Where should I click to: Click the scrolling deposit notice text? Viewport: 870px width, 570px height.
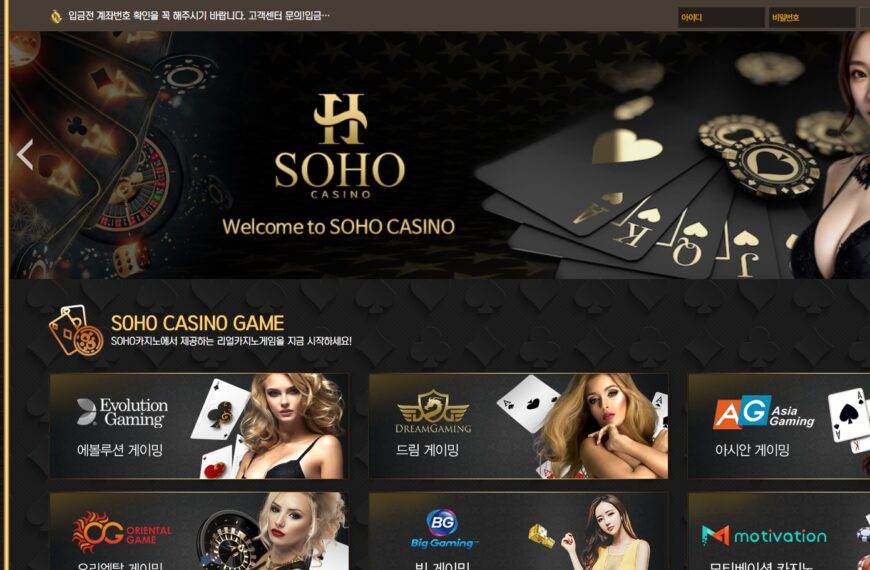[199, 16]
